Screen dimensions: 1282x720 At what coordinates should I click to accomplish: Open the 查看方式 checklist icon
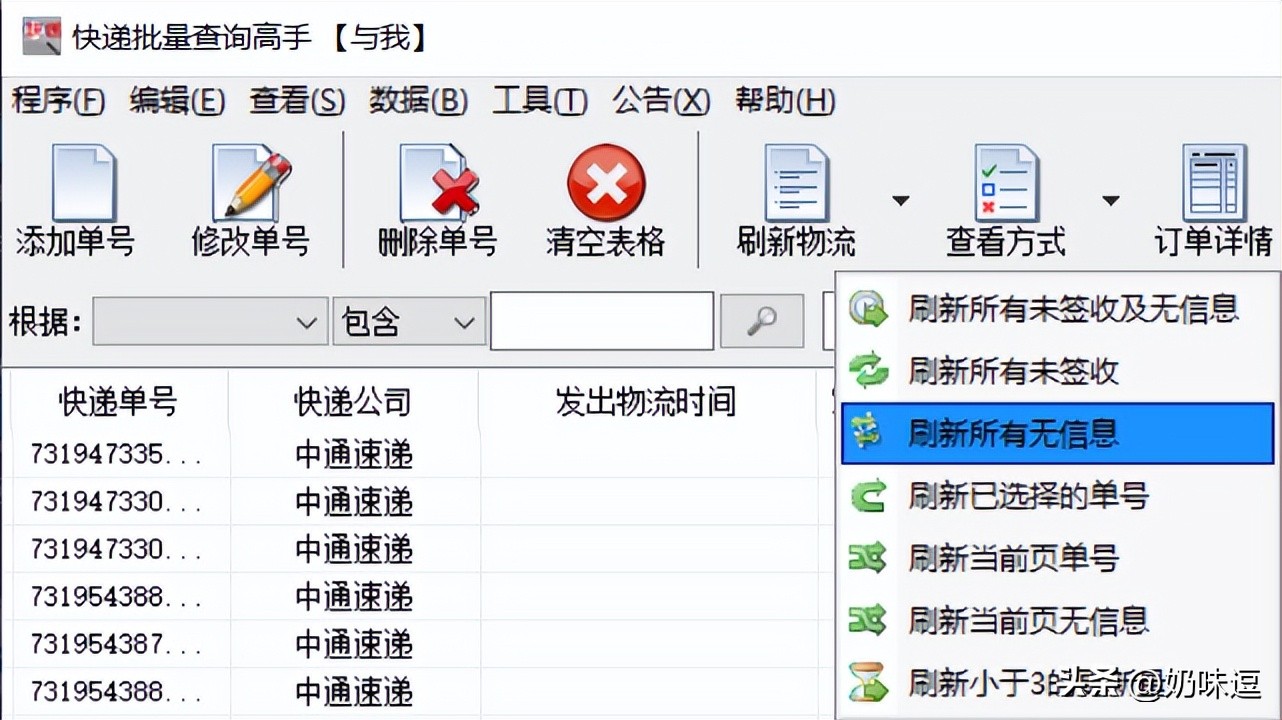[1006, 183]
